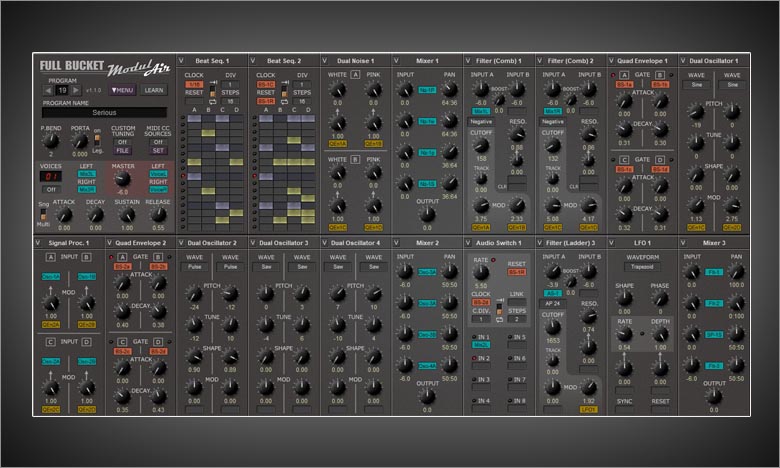Open the V dropdown of Dual Noise 1
Image resolution: width=780 pixels, height=468 pixels.
(324, 61)
